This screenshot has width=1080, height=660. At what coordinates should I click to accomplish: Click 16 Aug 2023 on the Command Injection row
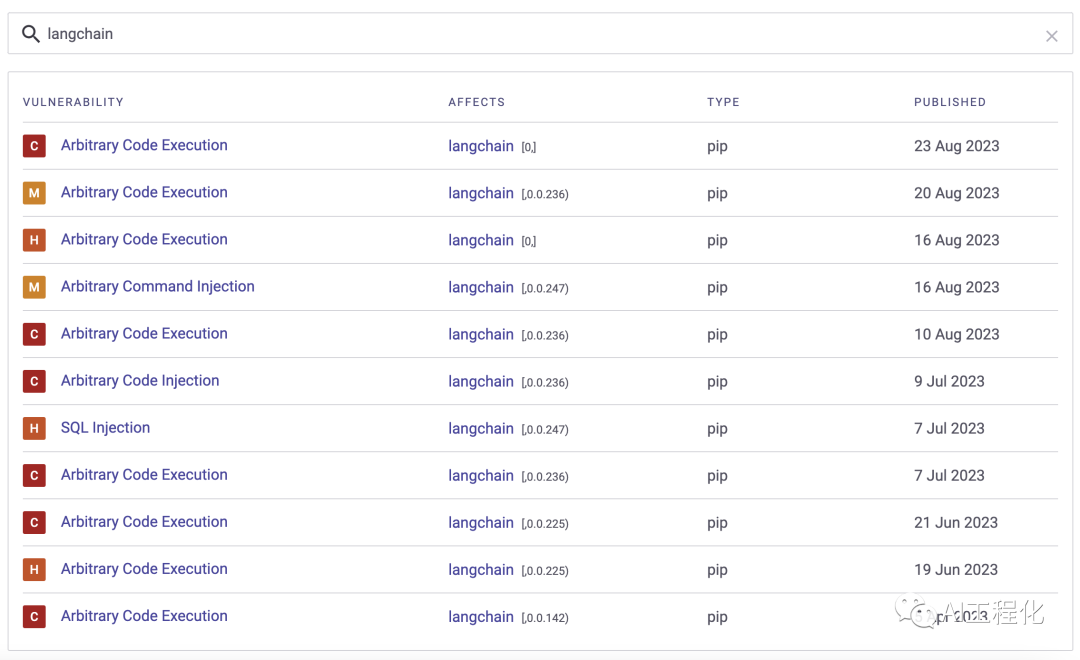click(957, 287)
